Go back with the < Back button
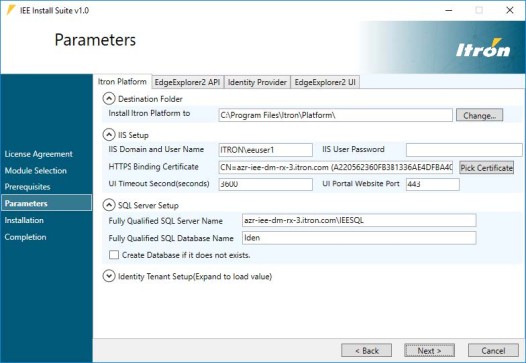 point(366,351)
